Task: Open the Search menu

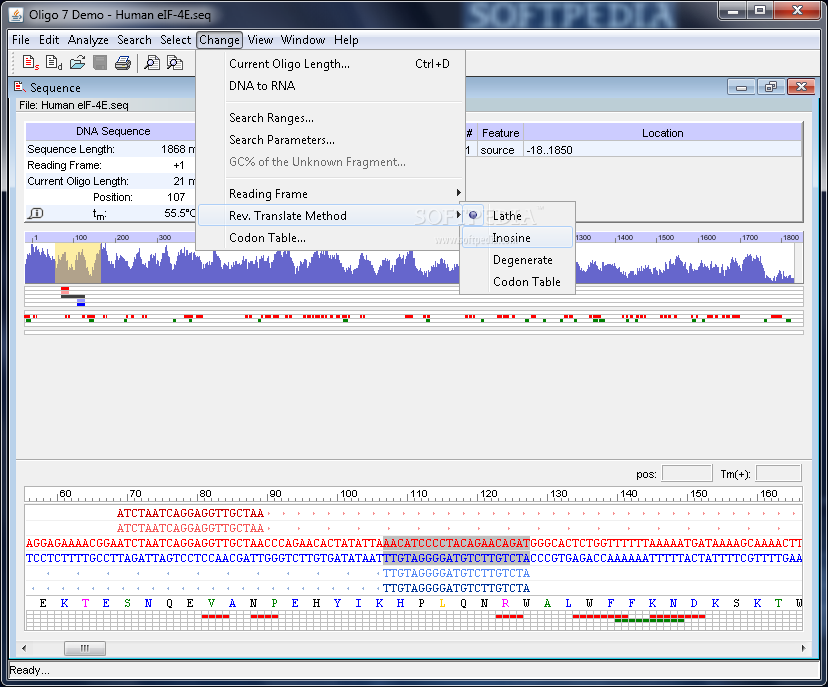Action: point(134,40)
